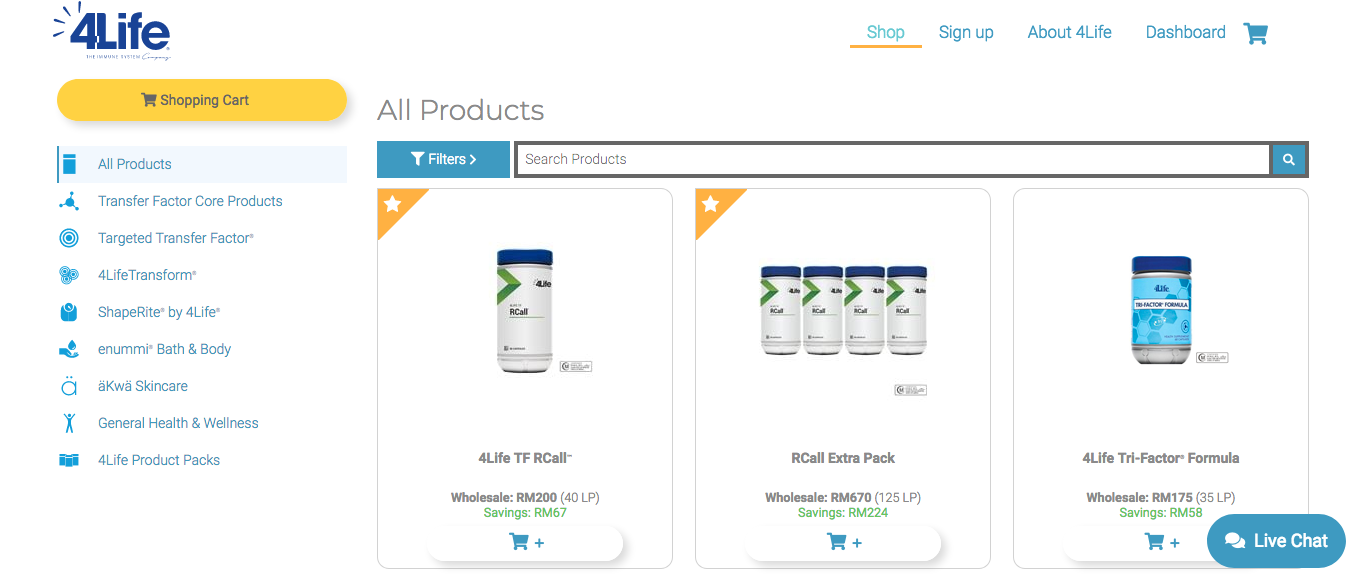Expand the Filters dropdown
Viewport: 1366px width, 583px height.
coord(443,159)
